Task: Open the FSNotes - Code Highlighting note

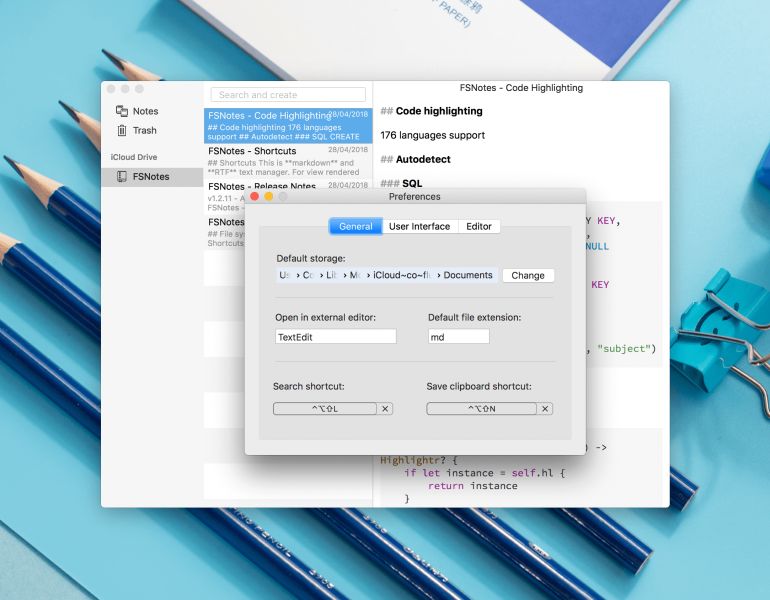Action: [x=288, y=126]
